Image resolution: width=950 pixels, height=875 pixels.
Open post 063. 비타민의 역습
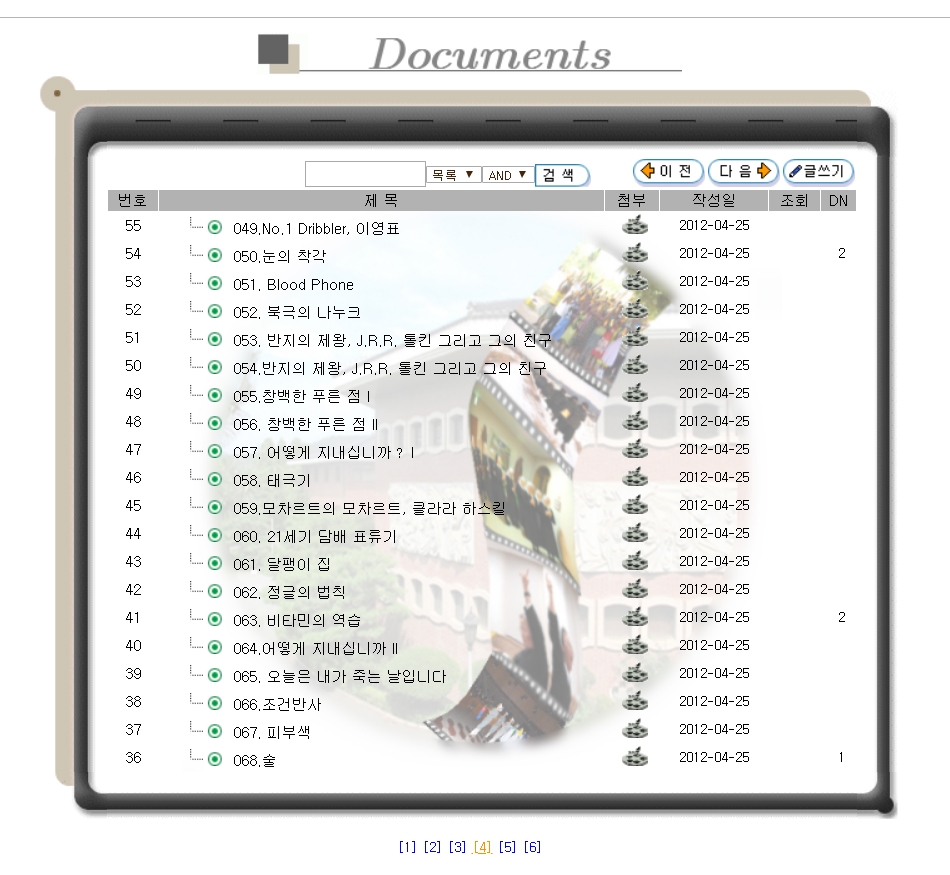(x=297, y=620)
